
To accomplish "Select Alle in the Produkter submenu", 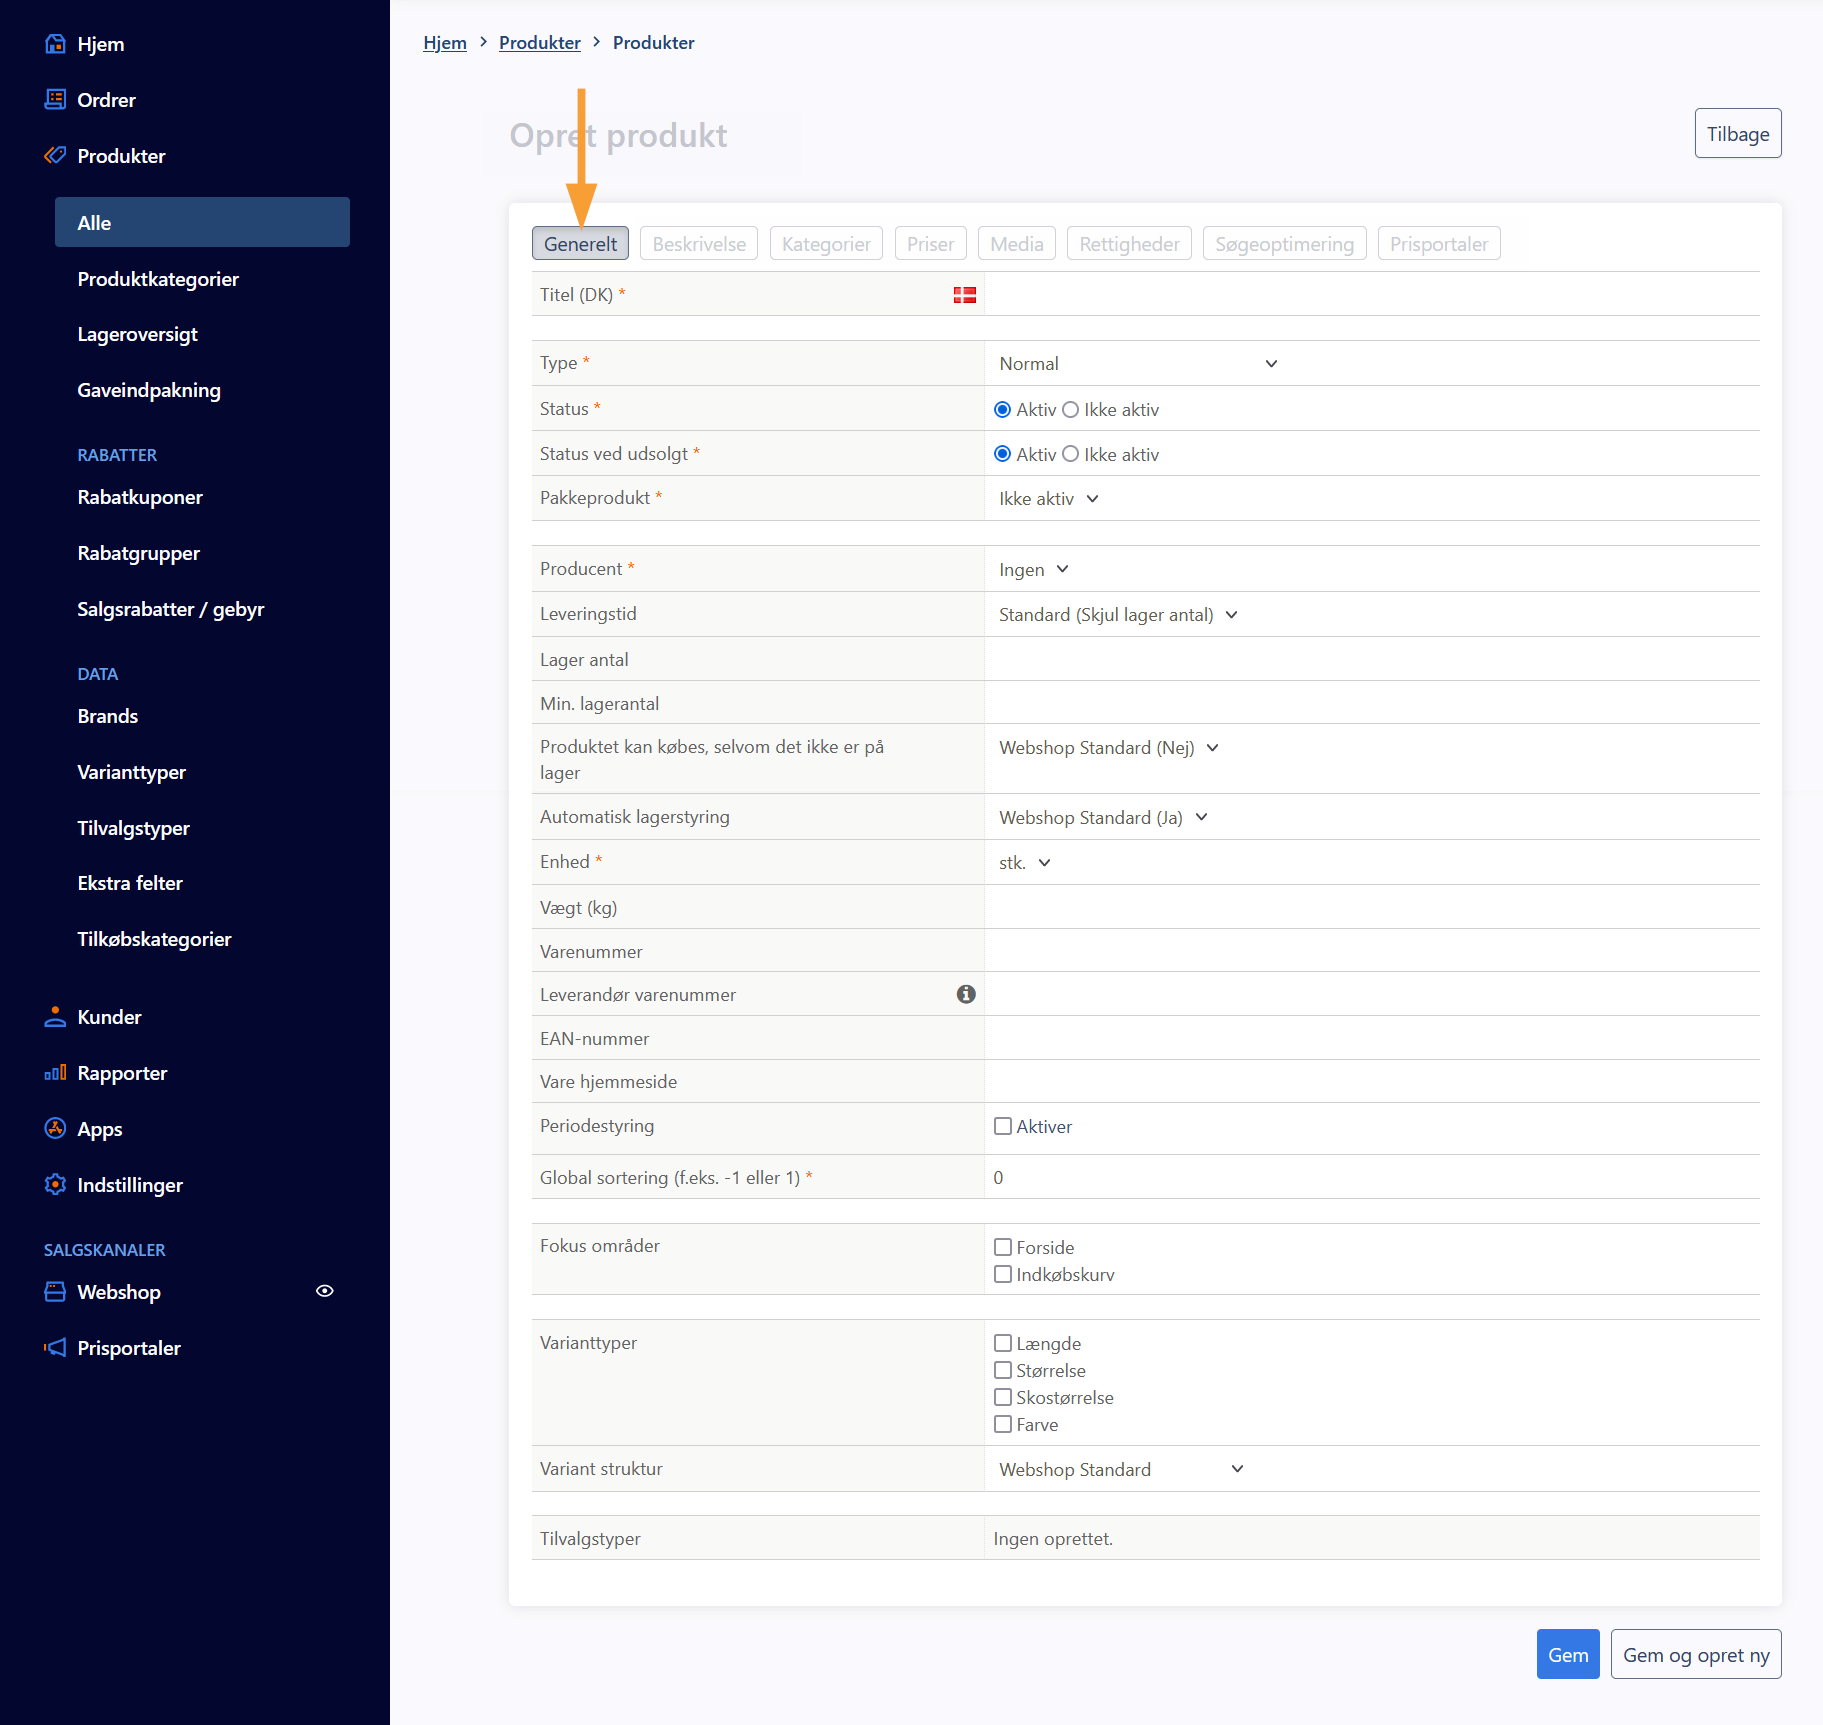I will click(202, 222).
